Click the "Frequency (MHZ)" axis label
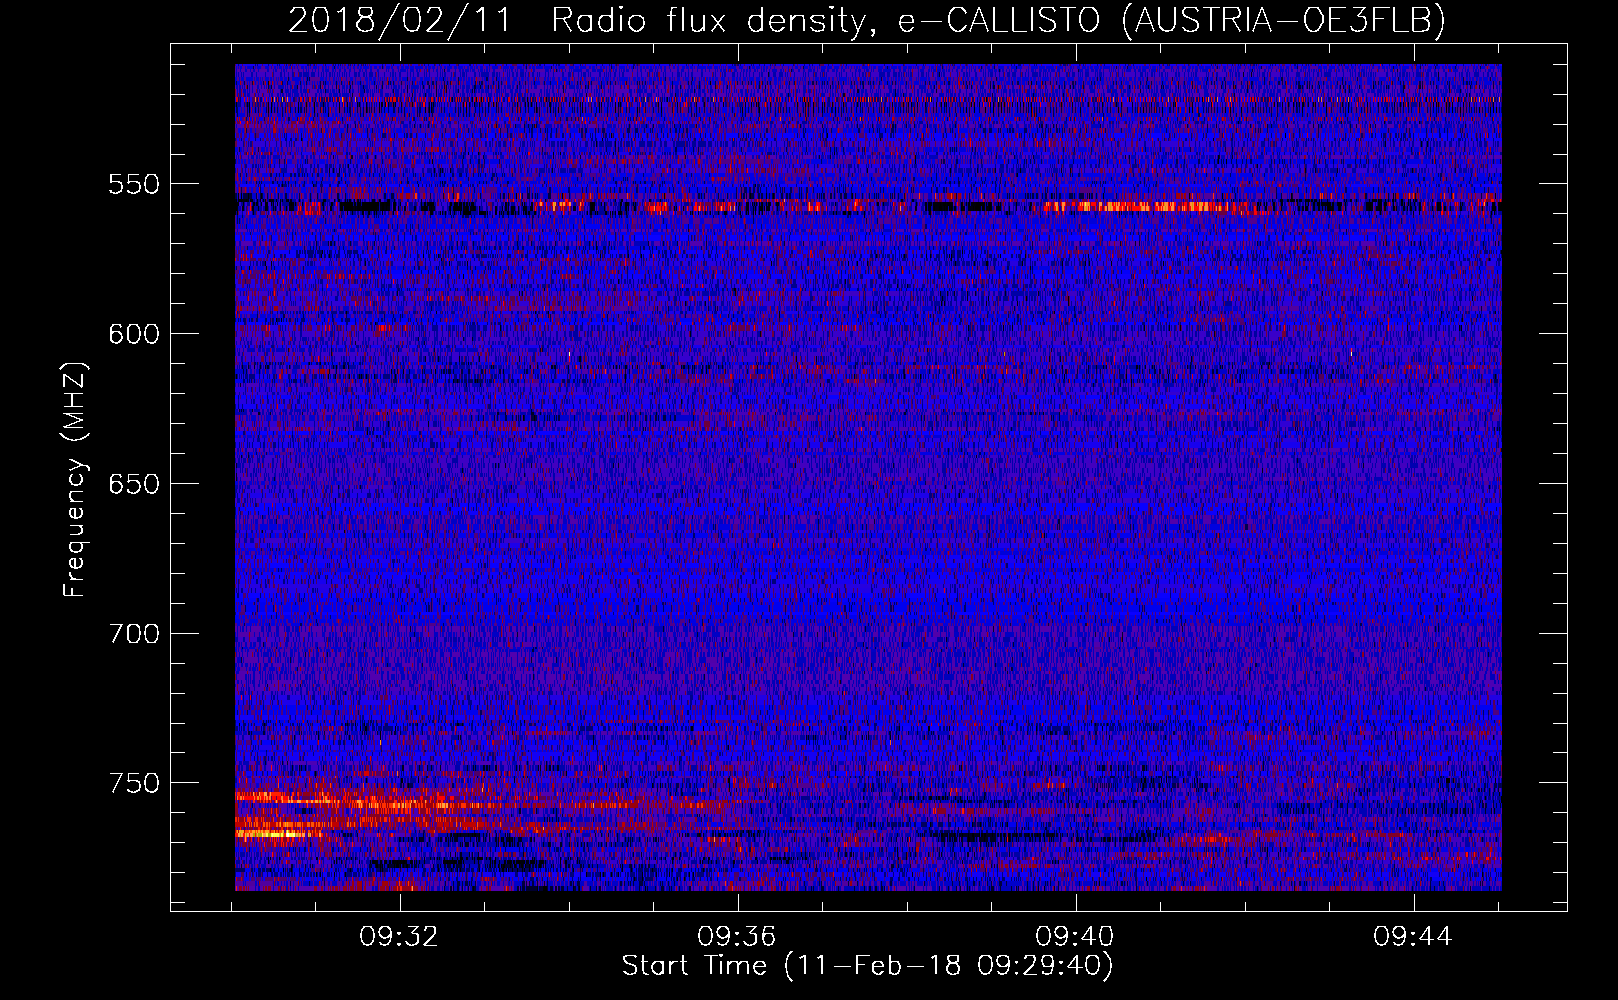 (75, 479)
